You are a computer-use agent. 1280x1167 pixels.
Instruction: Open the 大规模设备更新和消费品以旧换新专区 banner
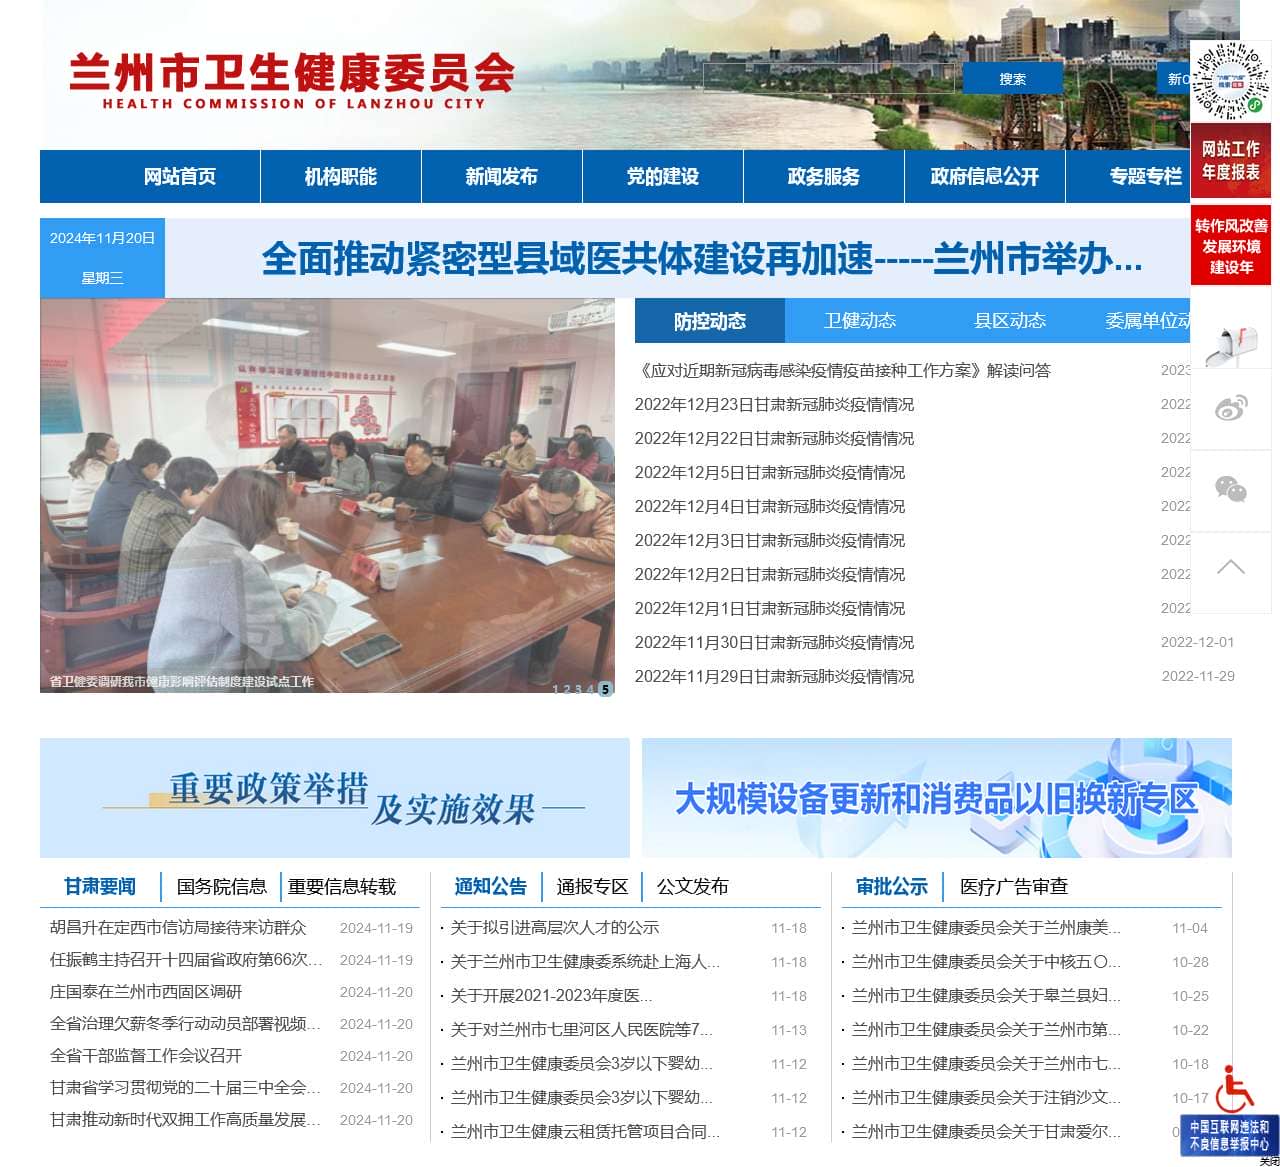point(937,798)
